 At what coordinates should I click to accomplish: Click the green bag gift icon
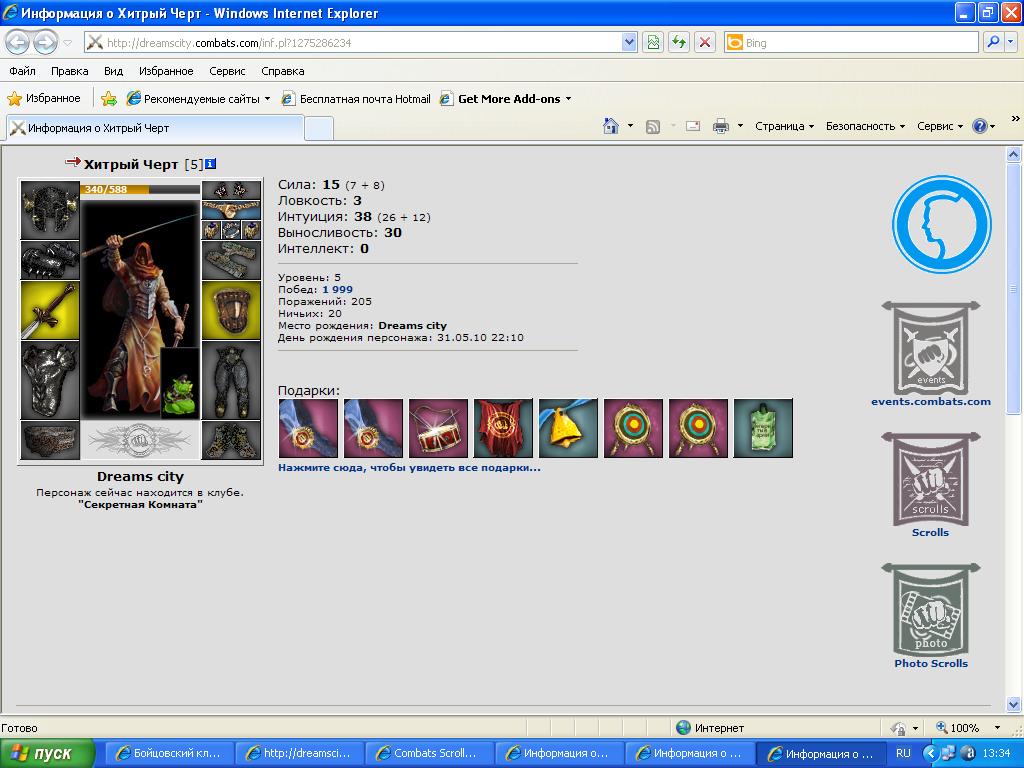pos(763,428)
